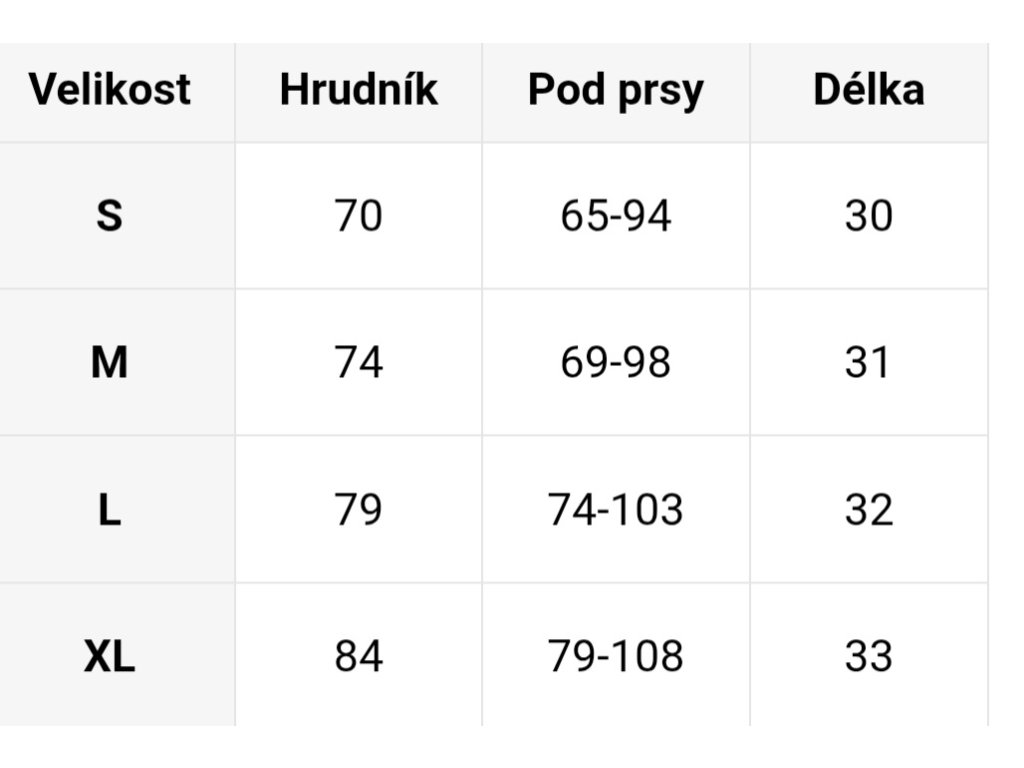Click the Hrudník column header

pyautogui.click(x=358, y=89)
